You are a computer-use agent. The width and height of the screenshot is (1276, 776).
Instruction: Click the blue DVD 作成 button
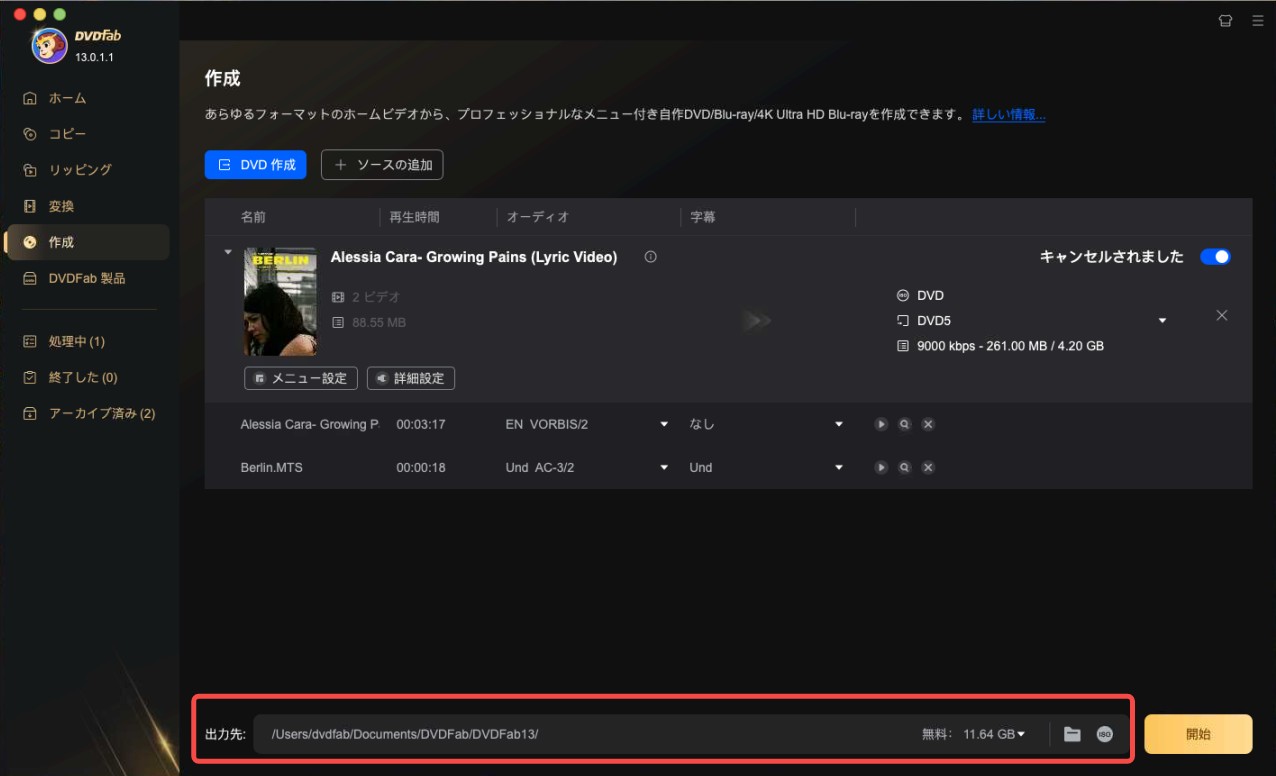click(x=256, y=165)
